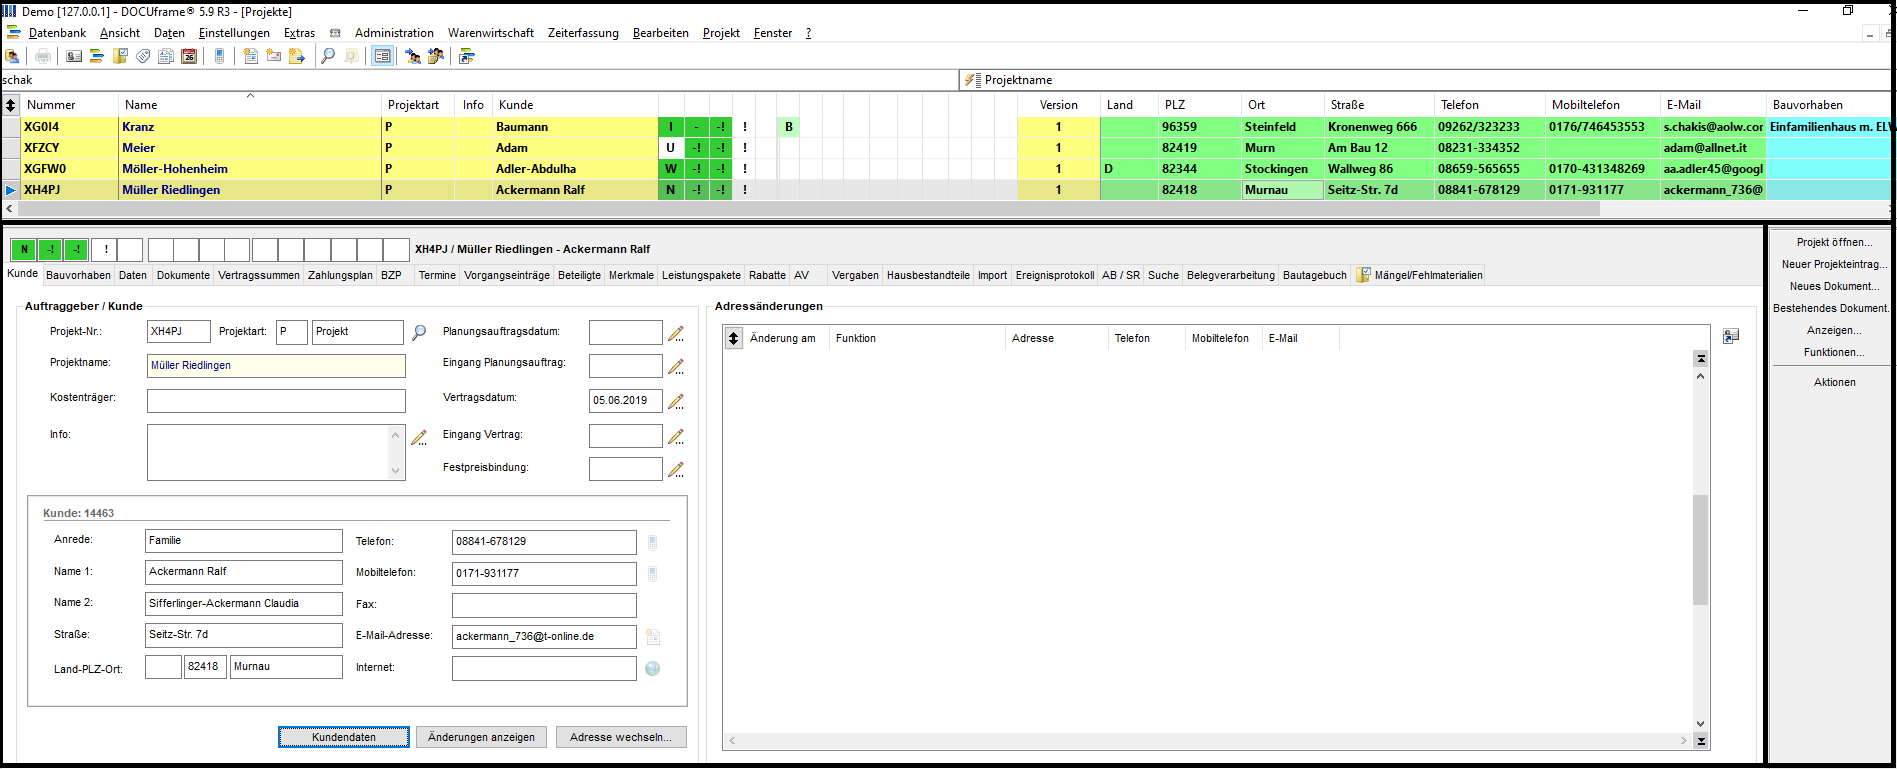Toggle the white exclamation status box

coord(105,249)
